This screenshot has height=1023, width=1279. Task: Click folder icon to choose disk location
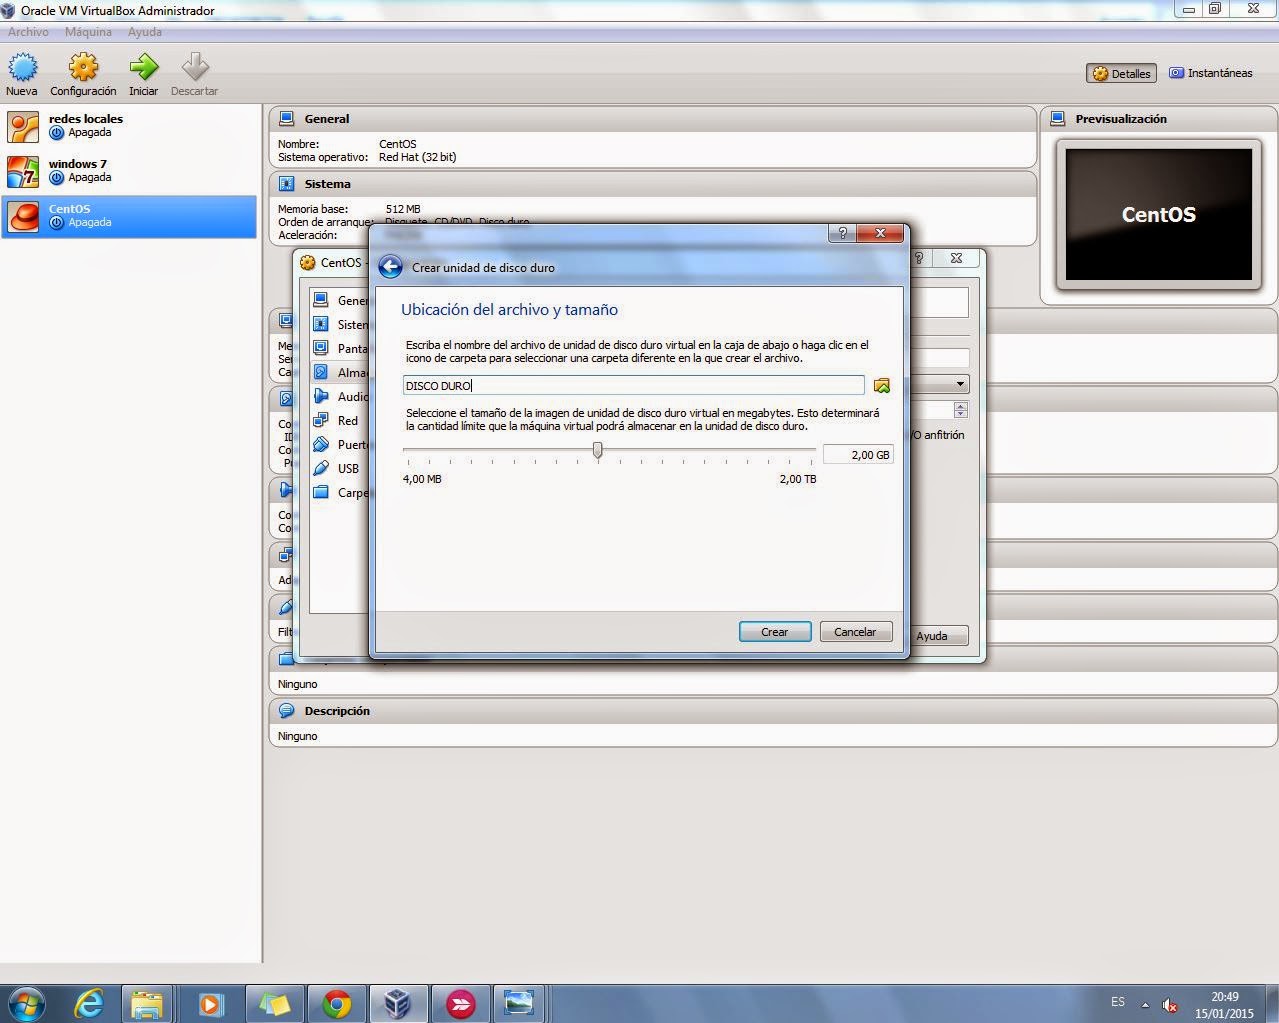(881, 385)
